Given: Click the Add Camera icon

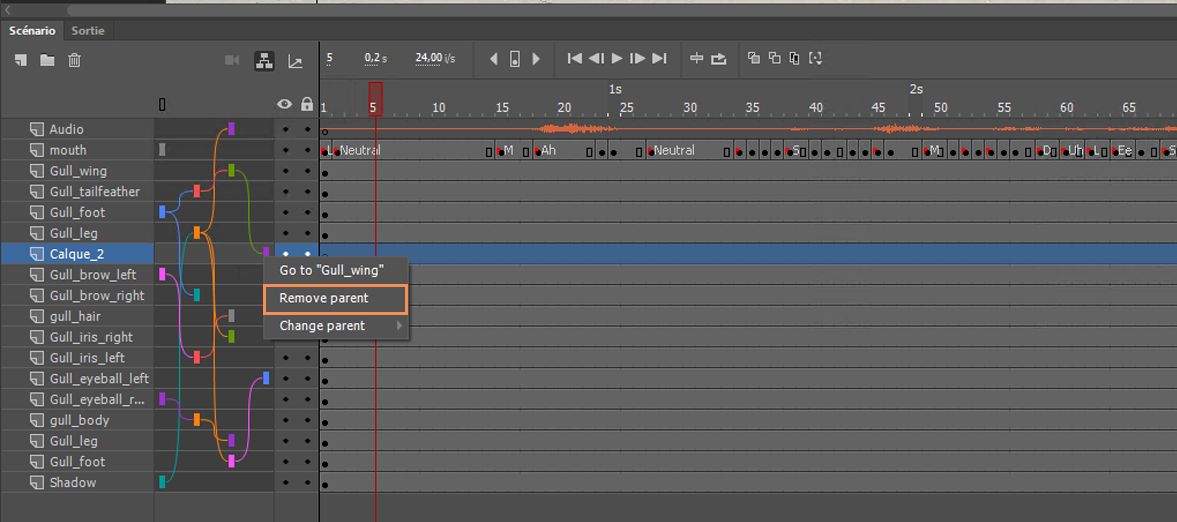Looking at the screenshot, I should tap(232, 60).
